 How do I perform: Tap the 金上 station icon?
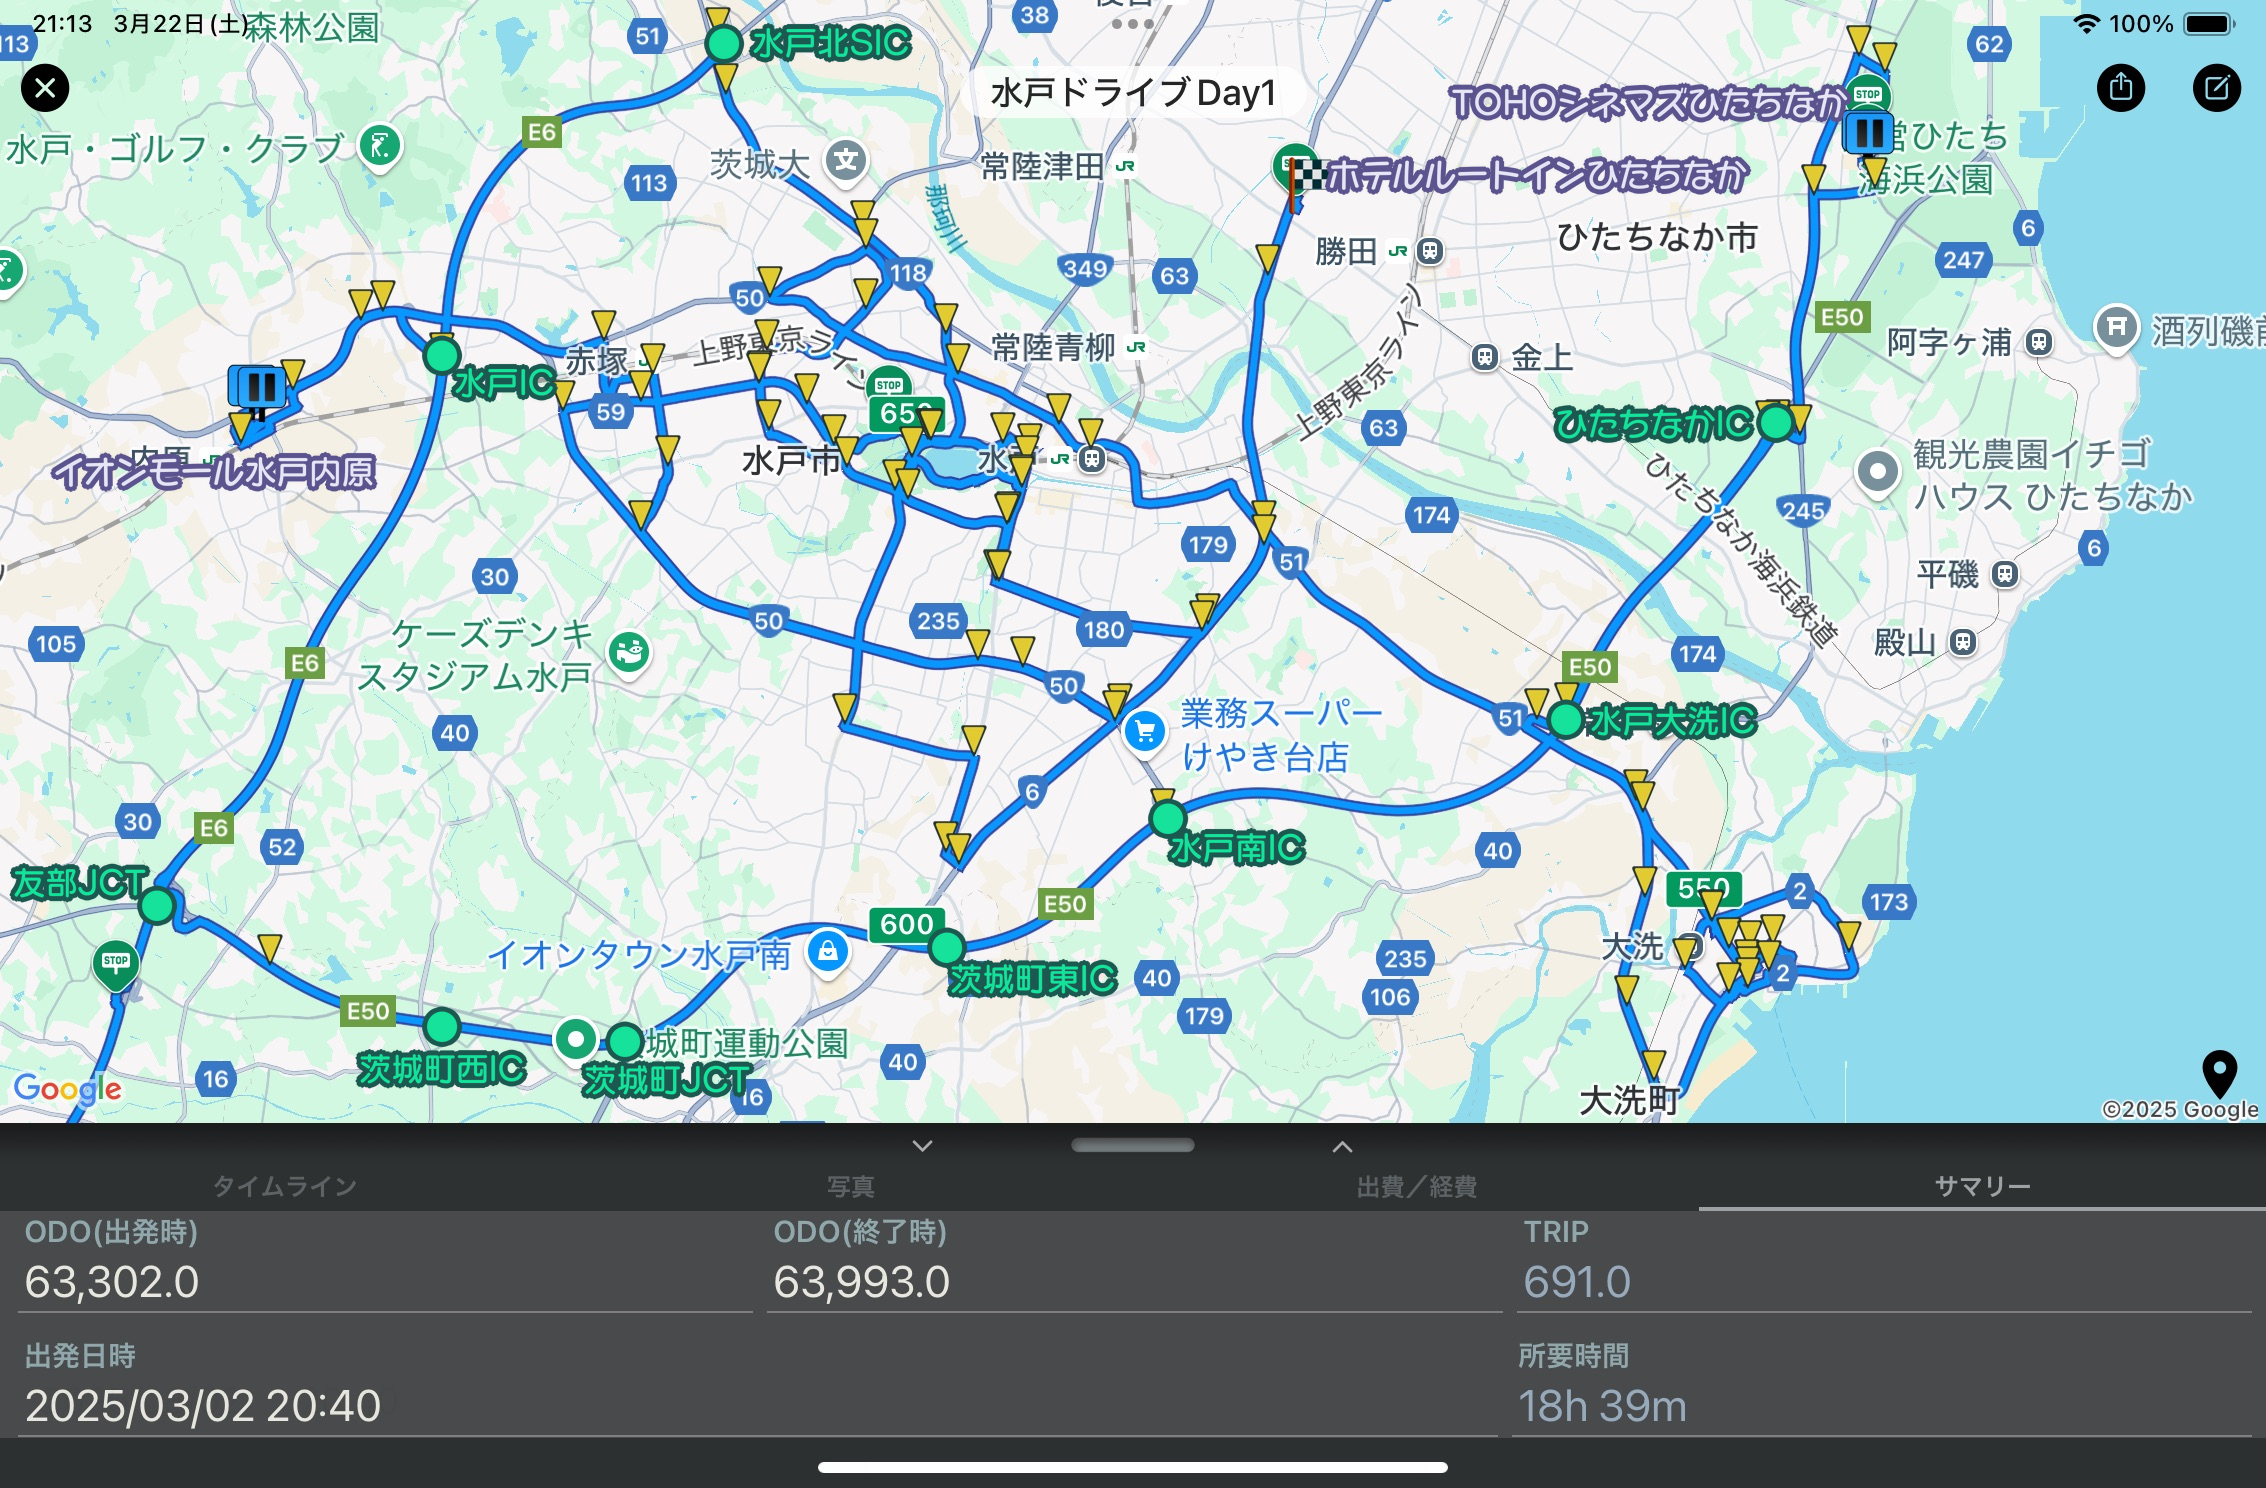pyautogui.click(x=1485, y=357)
